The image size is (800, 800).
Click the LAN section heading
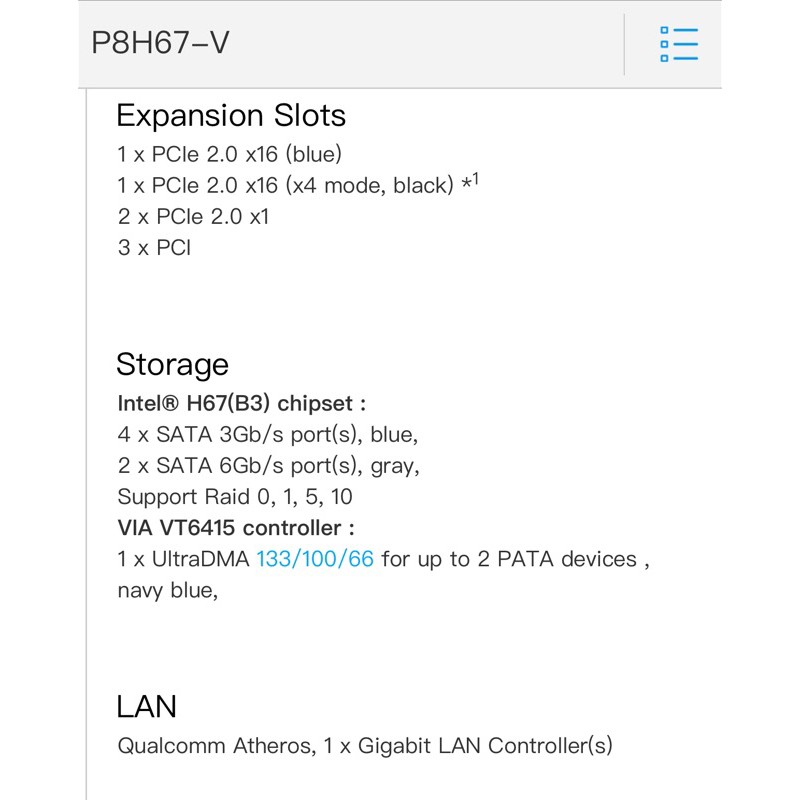coord(146,707)
